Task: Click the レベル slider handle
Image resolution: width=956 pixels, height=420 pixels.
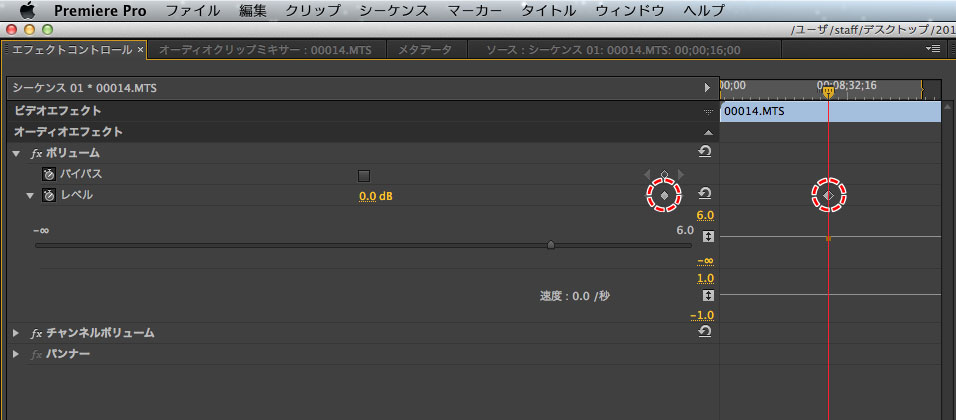Action: (x=551, y=245)
